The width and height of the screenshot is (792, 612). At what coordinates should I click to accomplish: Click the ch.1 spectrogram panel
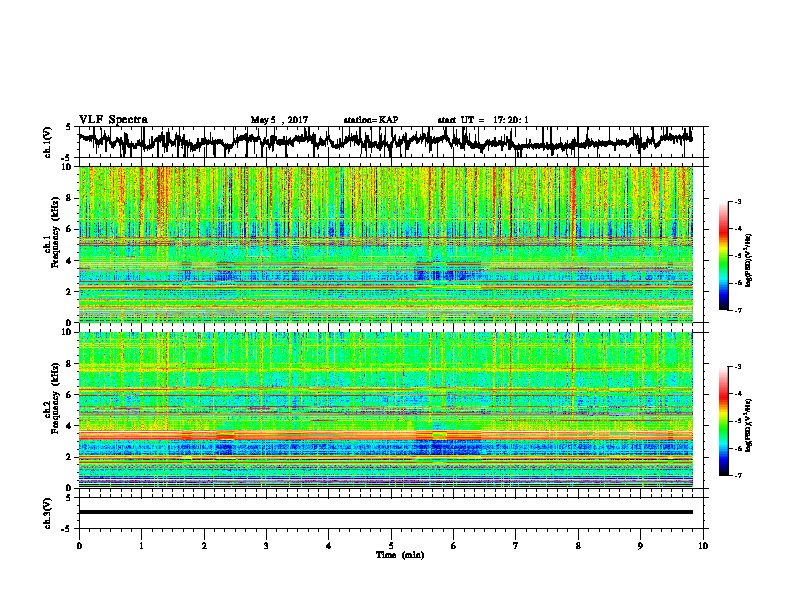point(385,244)
